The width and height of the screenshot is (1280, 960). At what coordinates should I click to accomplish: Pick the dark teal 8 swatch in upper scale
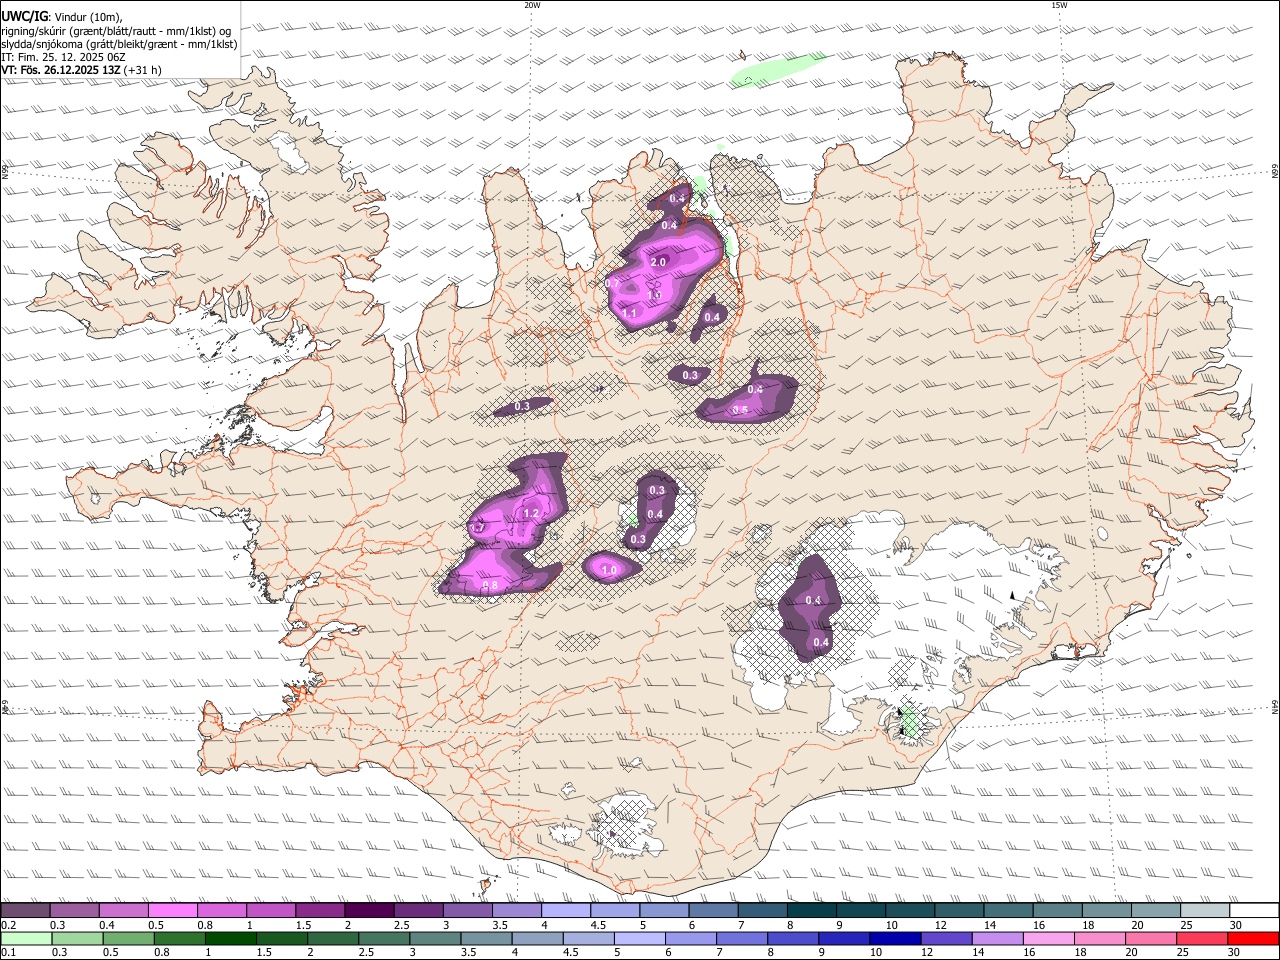point(812,910)
